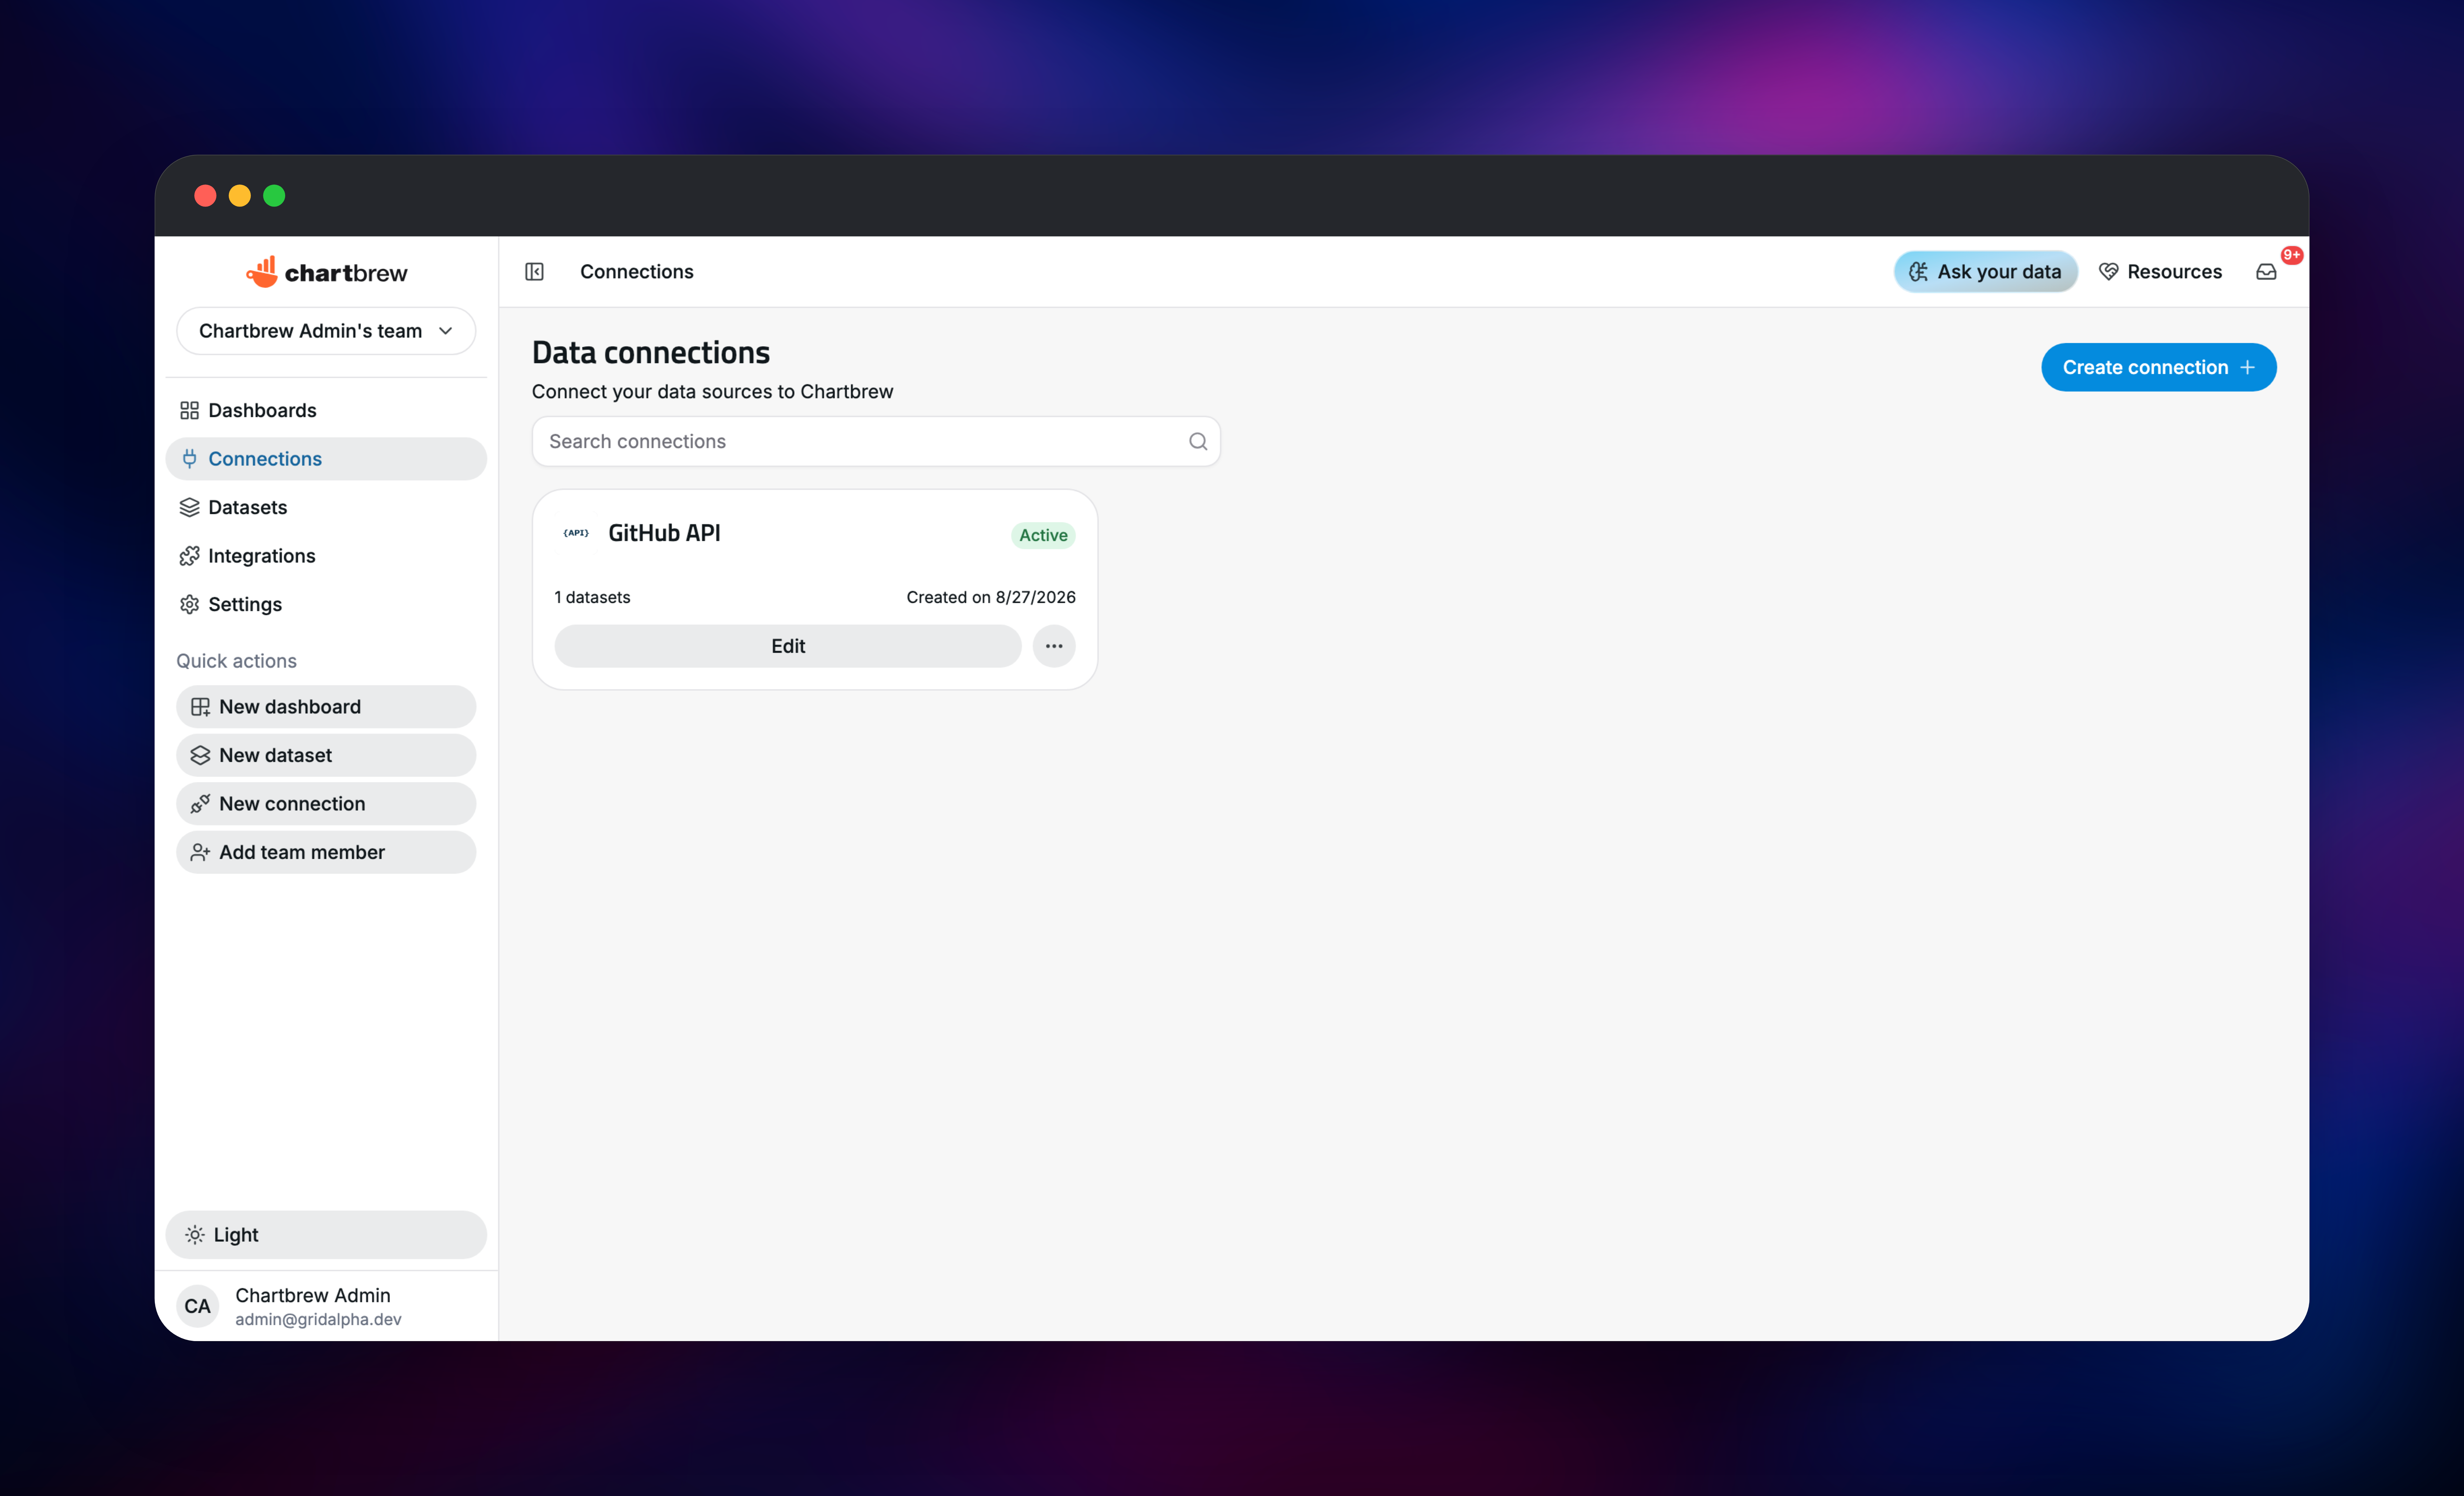Select Connections in sidebar
The height and width of the screenshot is (1496, 2464).
coord(326,459)
